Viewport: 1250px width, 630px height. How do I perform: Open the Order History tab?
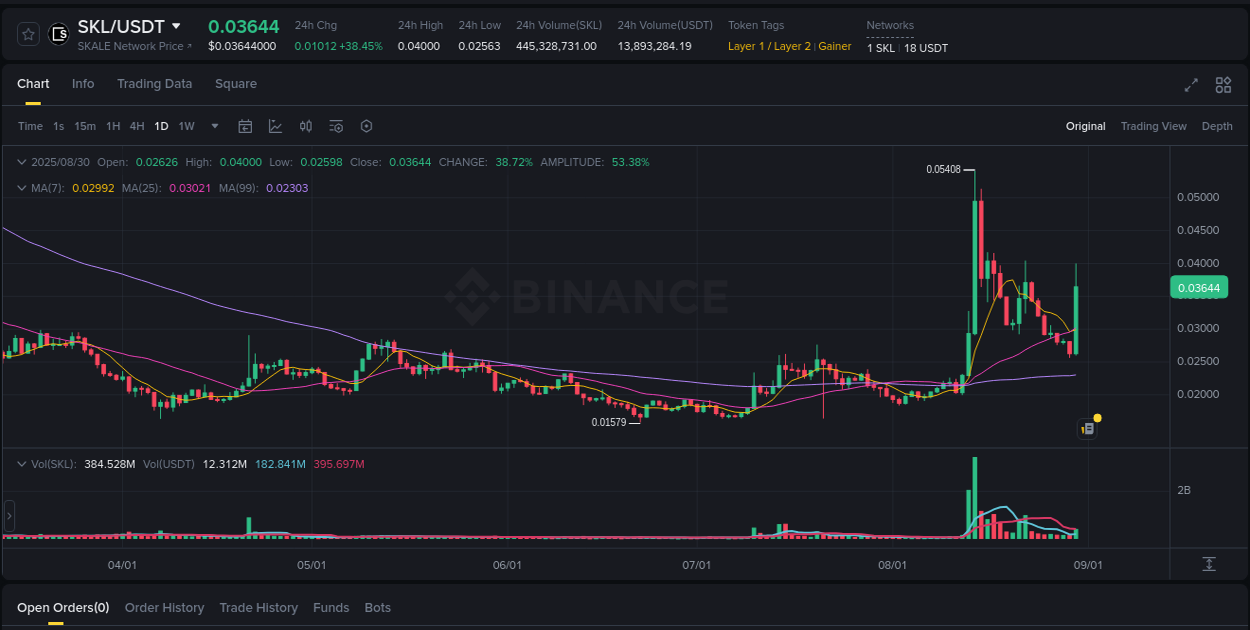[164, 607]
